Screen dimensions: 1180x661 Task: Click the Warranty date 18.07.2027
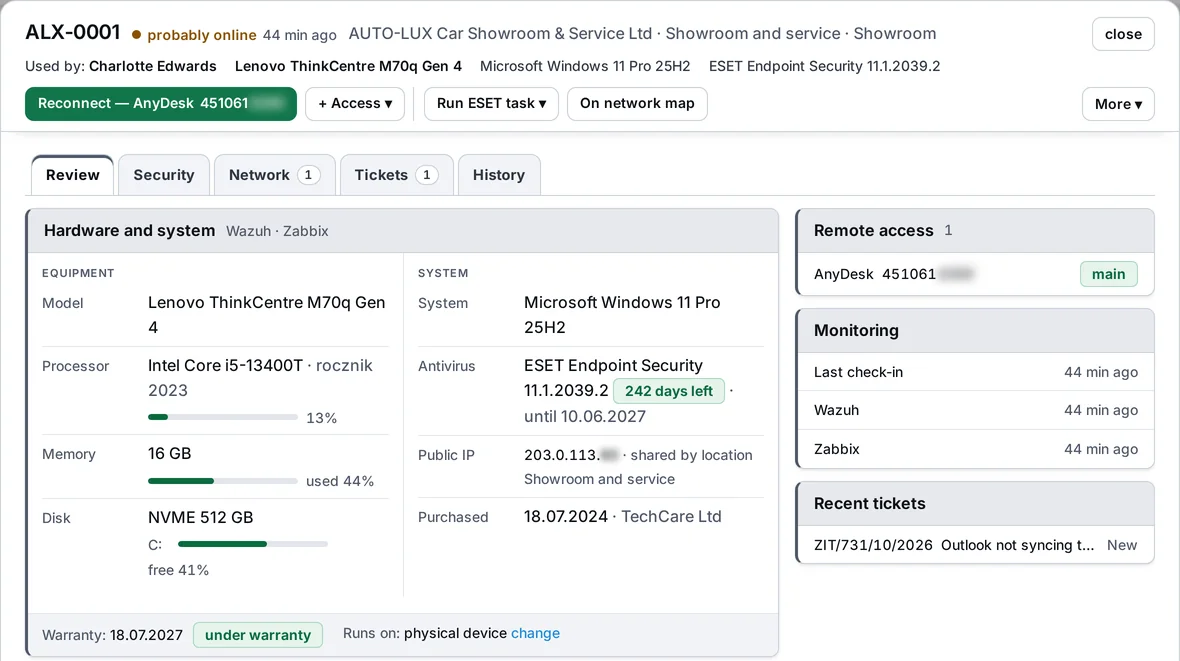click(x=146, y=635)
